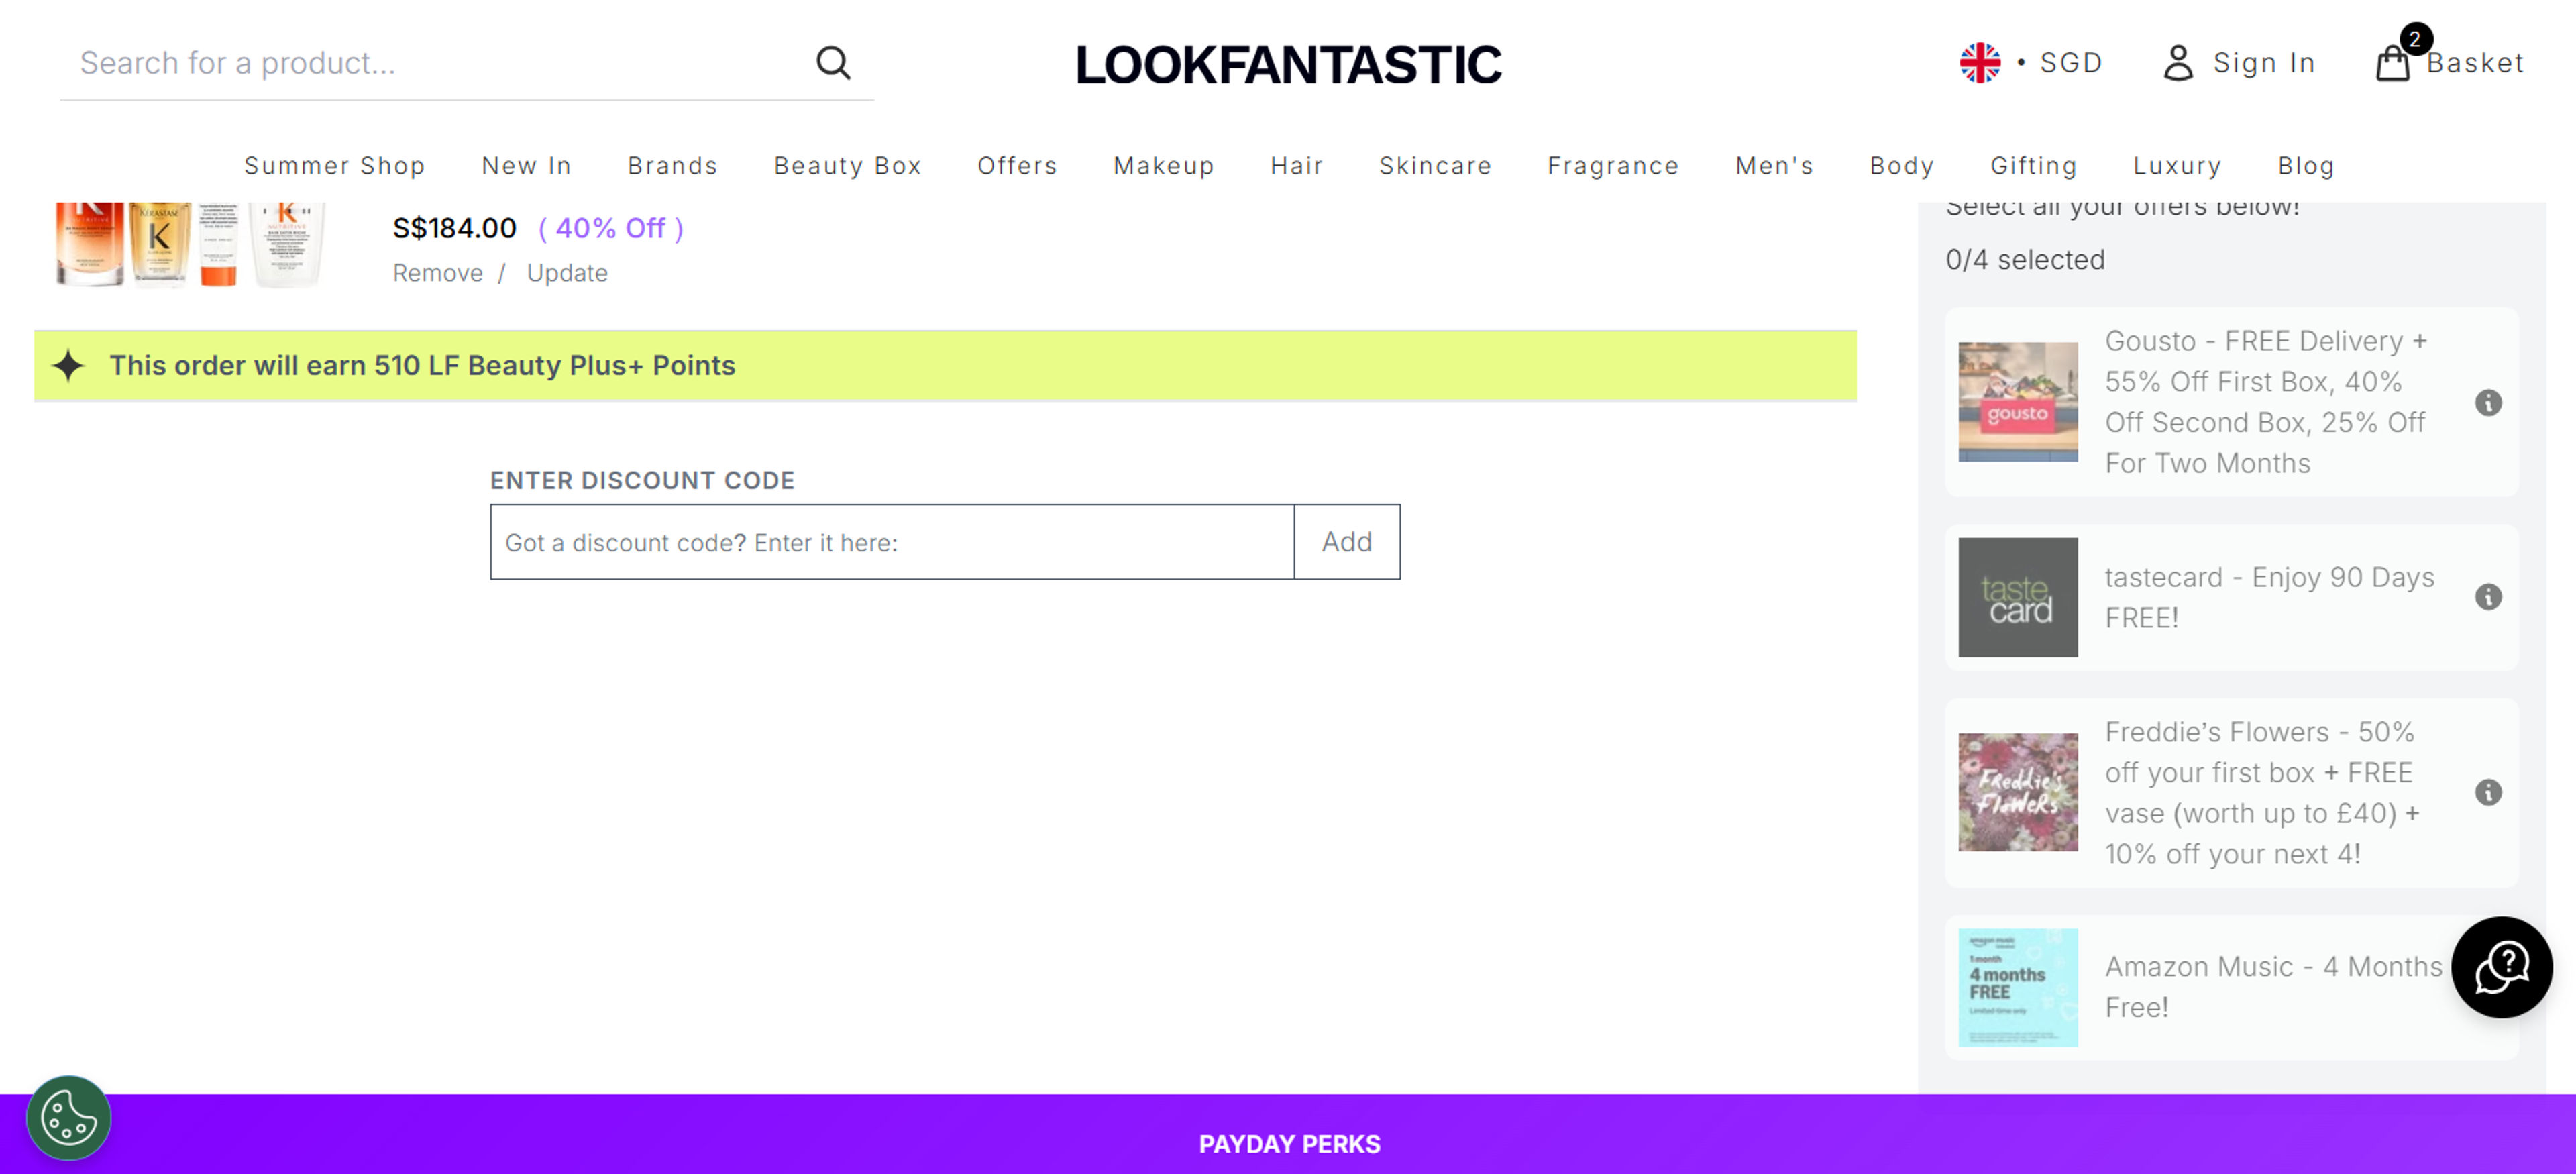
Task: Click the Beauty Plus+ Points message
Action: [x=422, y=366]
